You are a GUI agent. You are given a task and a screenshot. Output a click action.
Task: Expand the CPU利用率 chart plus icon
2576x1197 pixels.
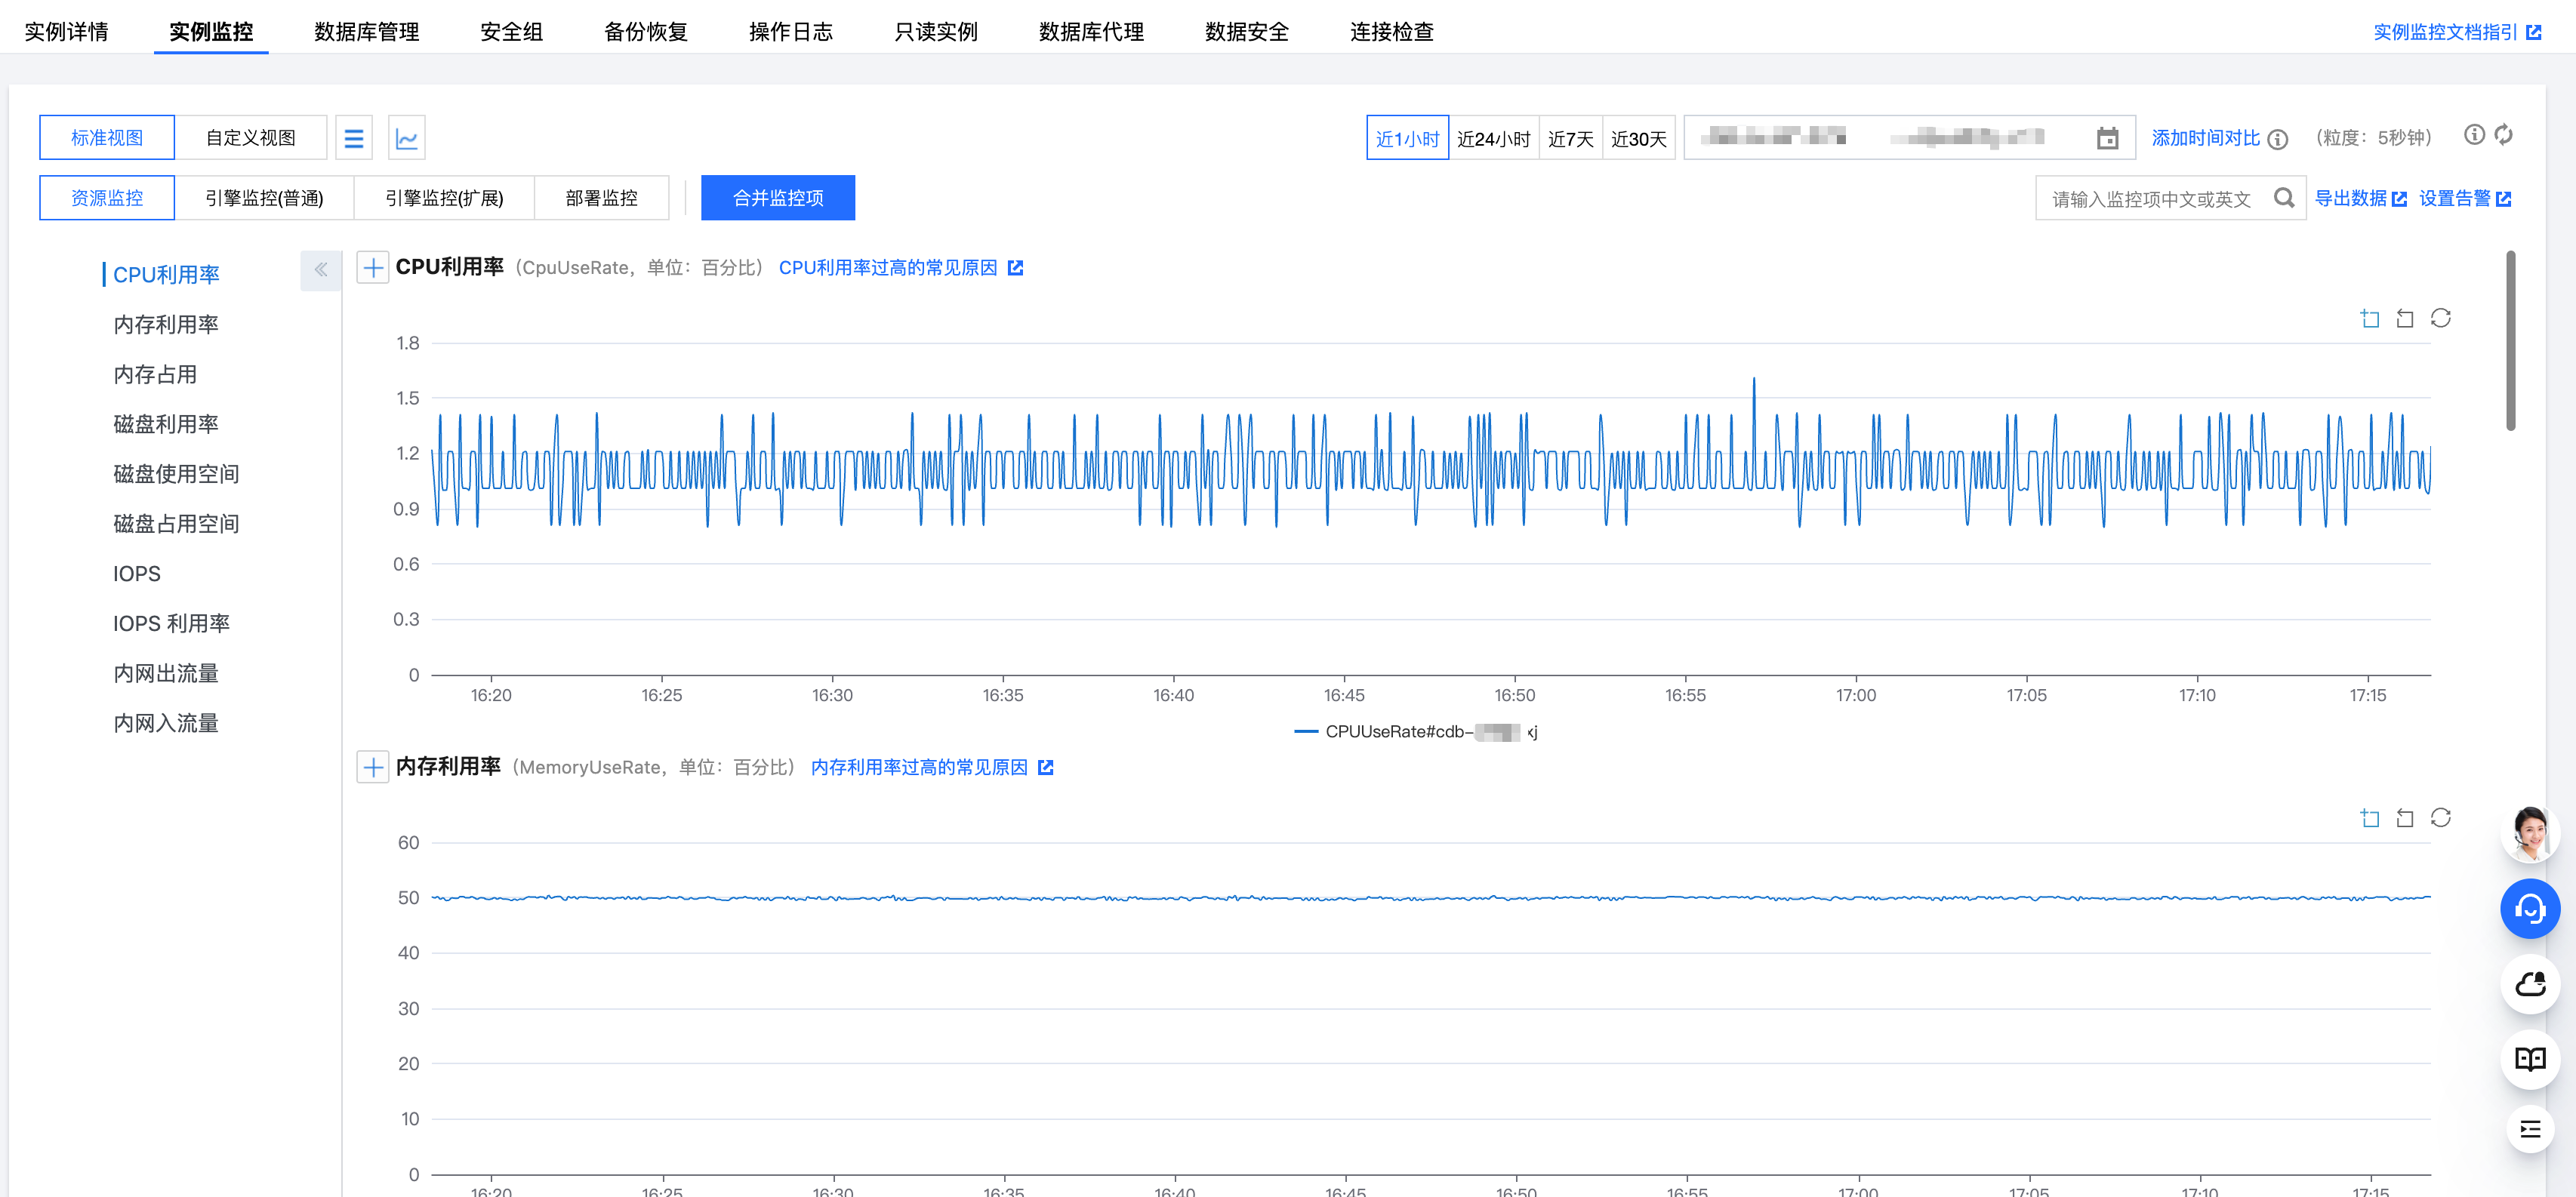[x=373, y=267]
